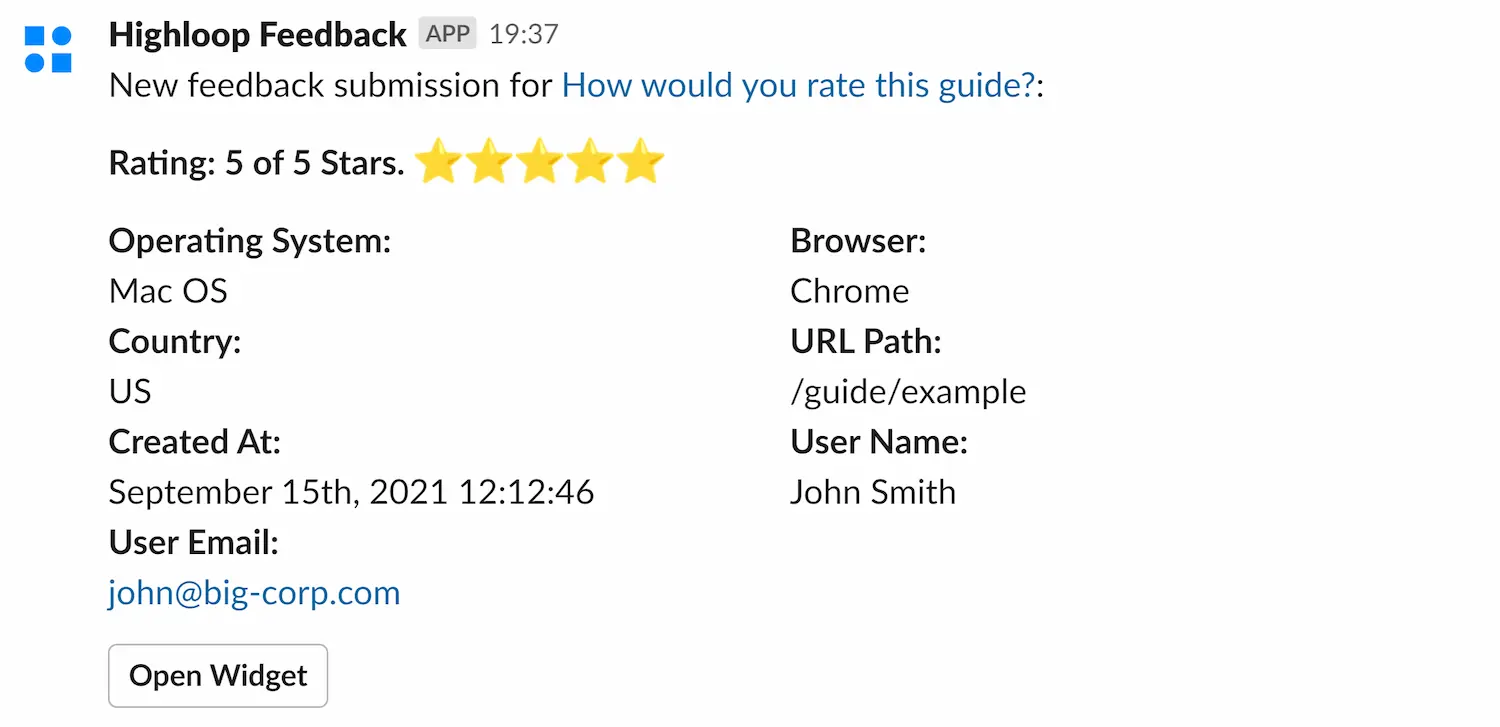This screenshot has width=1500, height=727.
Task: Click the Mac OS operating system value
Action: pos(168,291)
